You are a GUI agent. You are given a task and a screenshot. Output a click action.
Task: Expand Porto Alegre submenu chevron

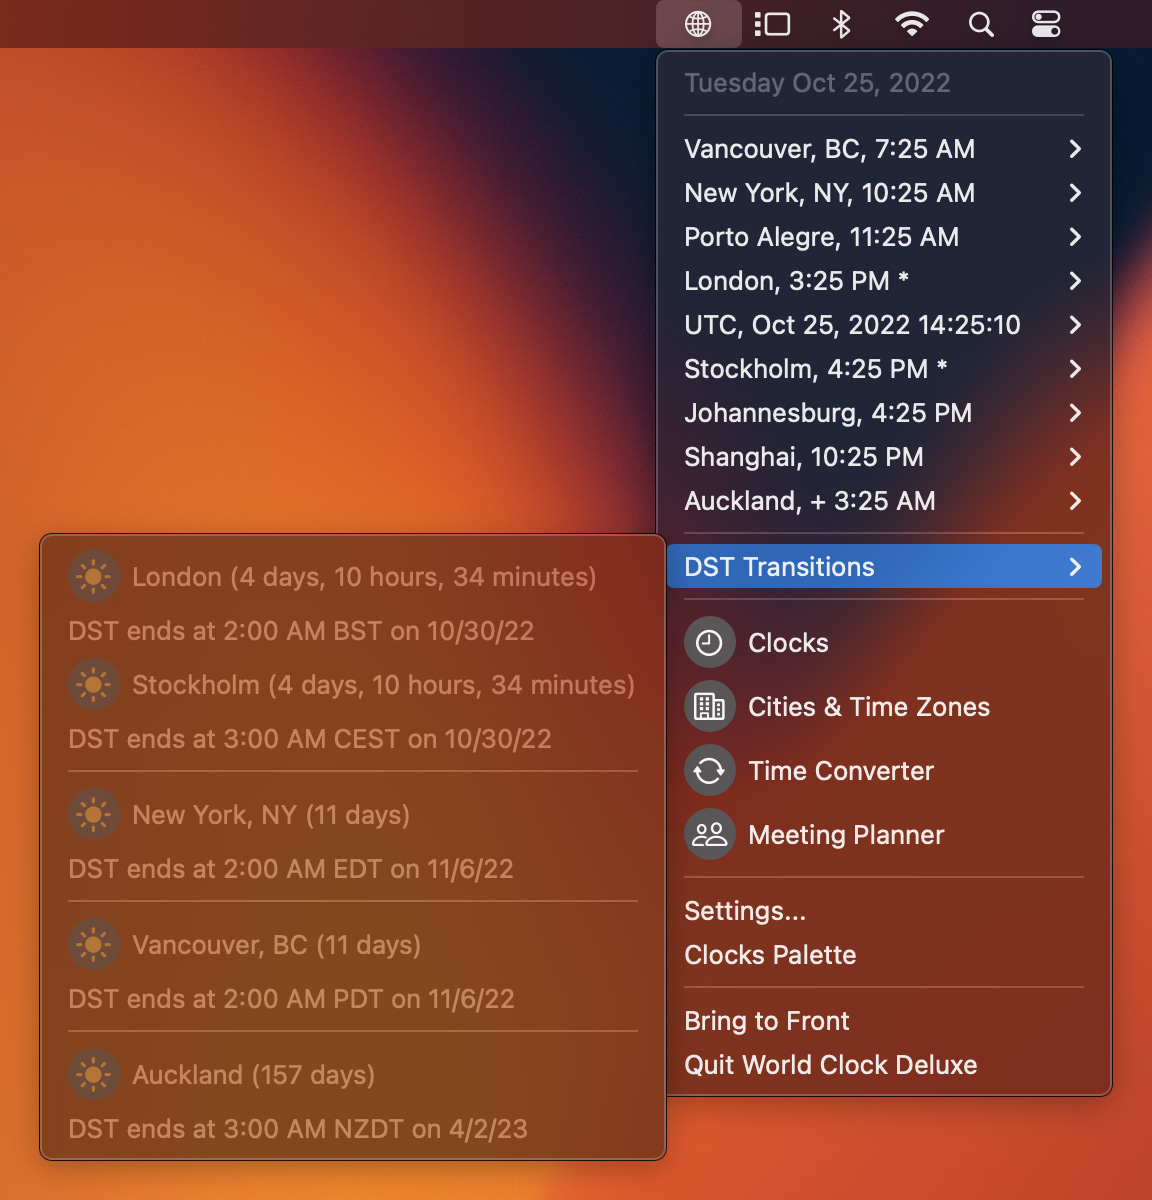coord(1075,237)
